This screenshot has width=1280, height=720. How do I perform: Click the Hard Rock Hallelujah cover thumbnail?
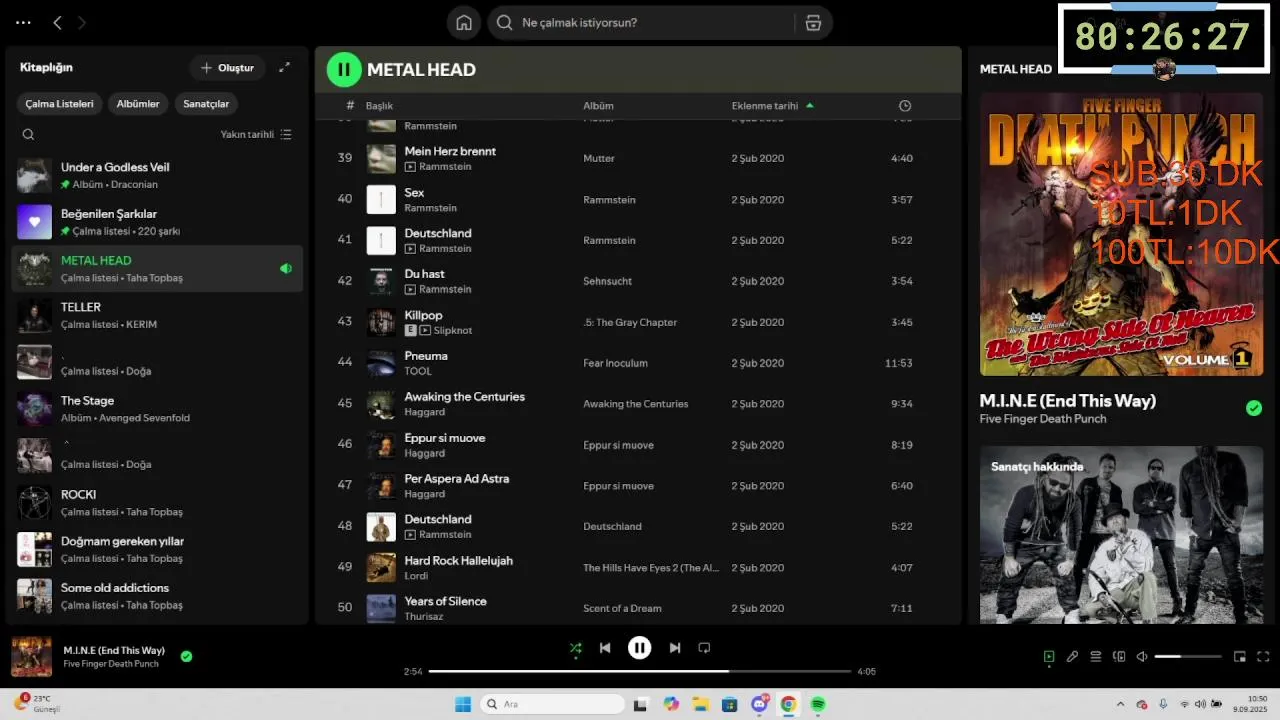(x=381, y=567)
